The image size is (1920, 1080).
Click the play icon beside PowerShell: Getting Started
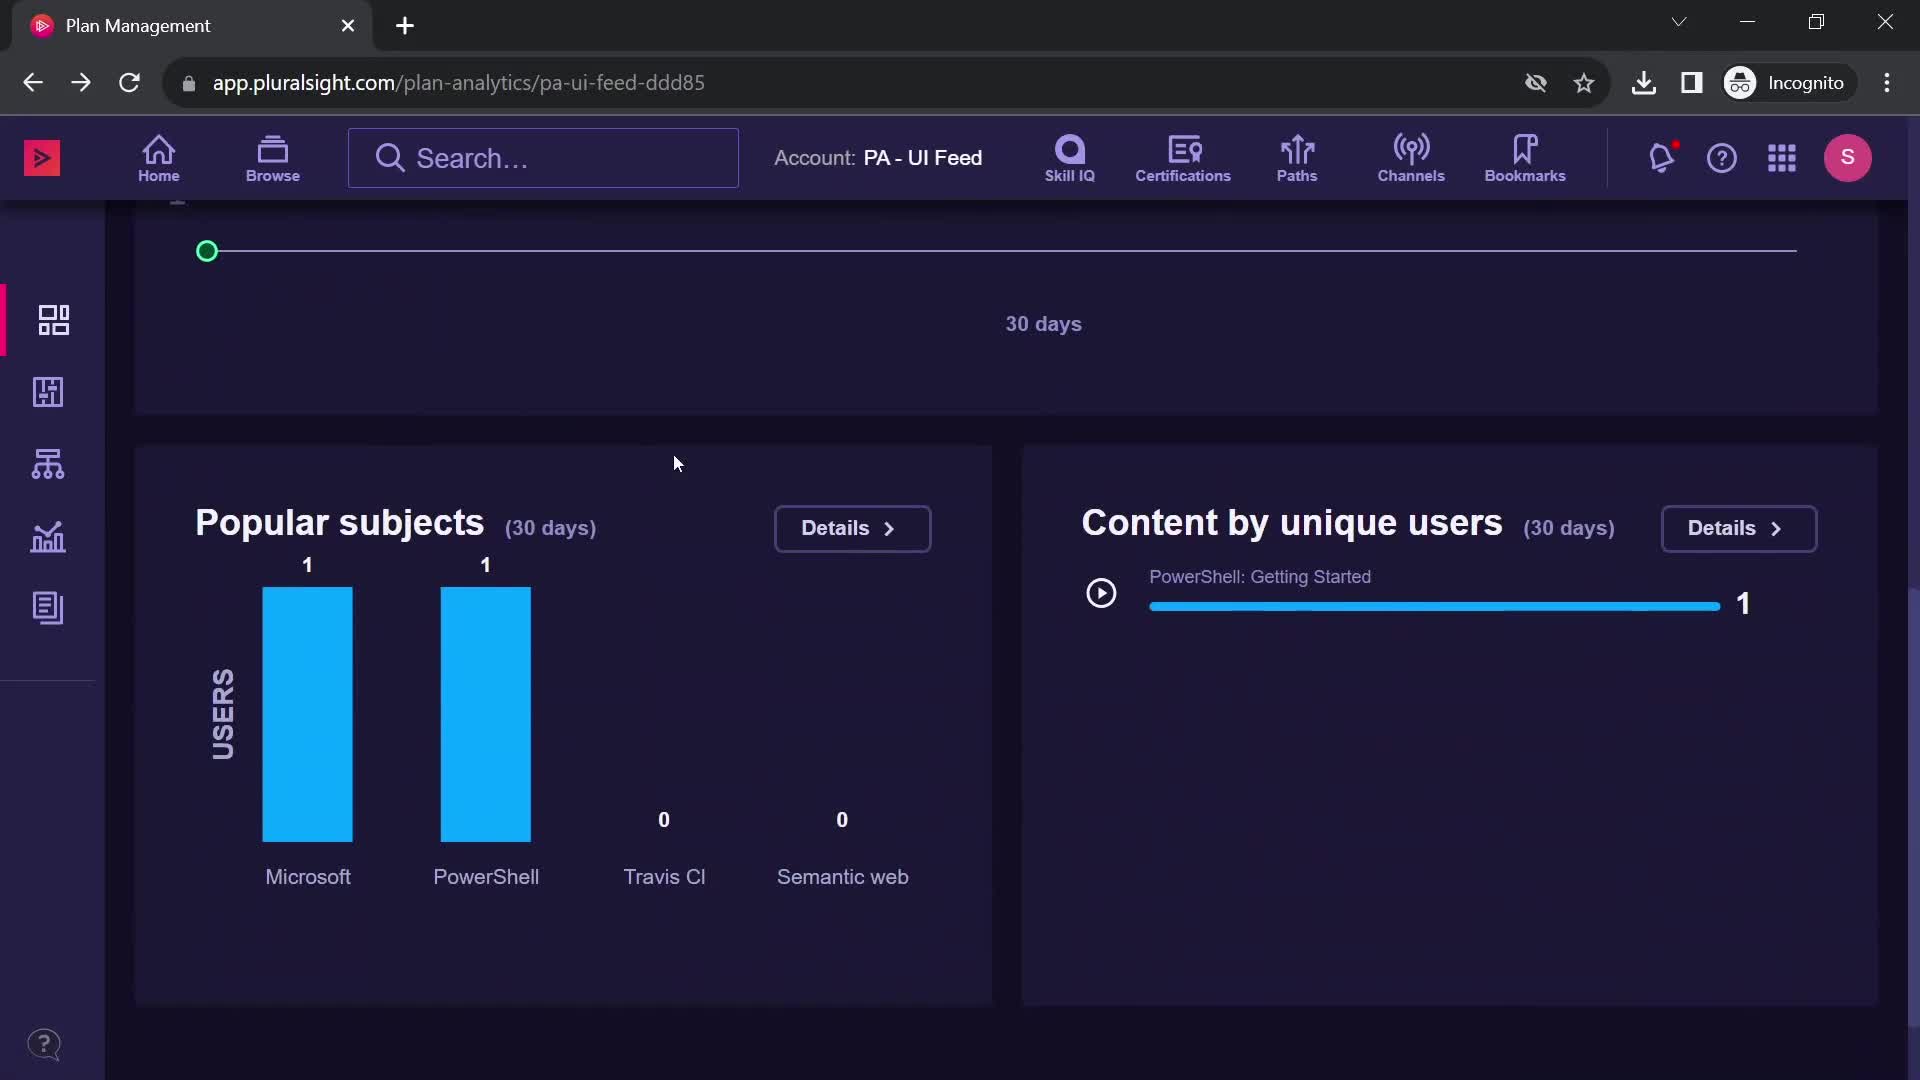pos(1101,593)
